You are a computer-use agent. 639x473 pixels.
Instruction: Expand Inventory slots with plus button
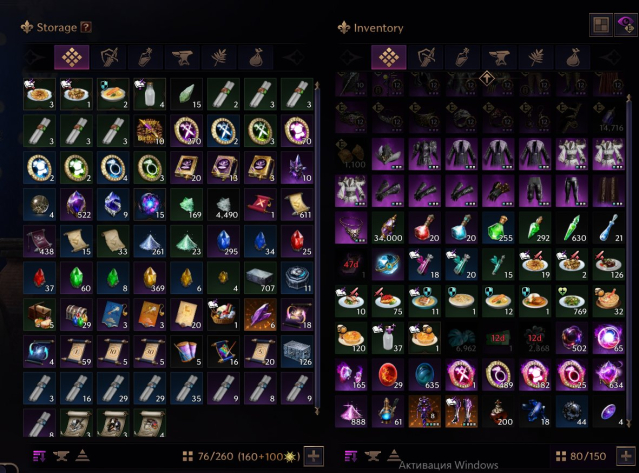point(626,456)
